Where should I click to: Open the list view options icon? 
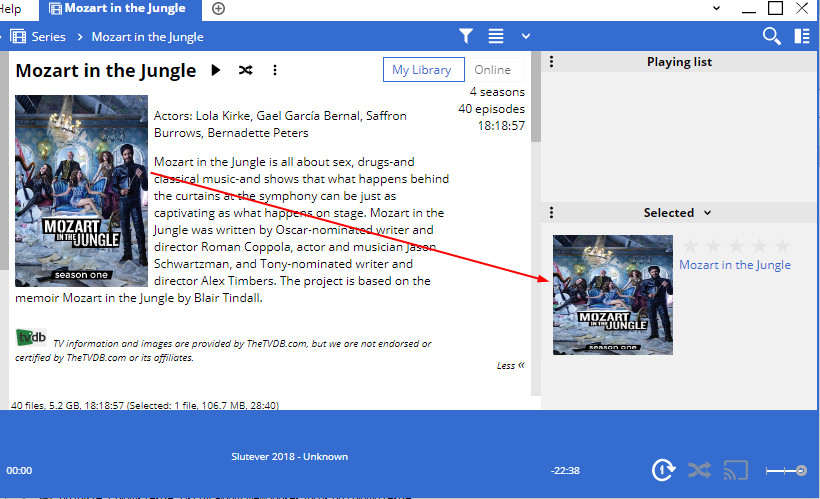496,36
